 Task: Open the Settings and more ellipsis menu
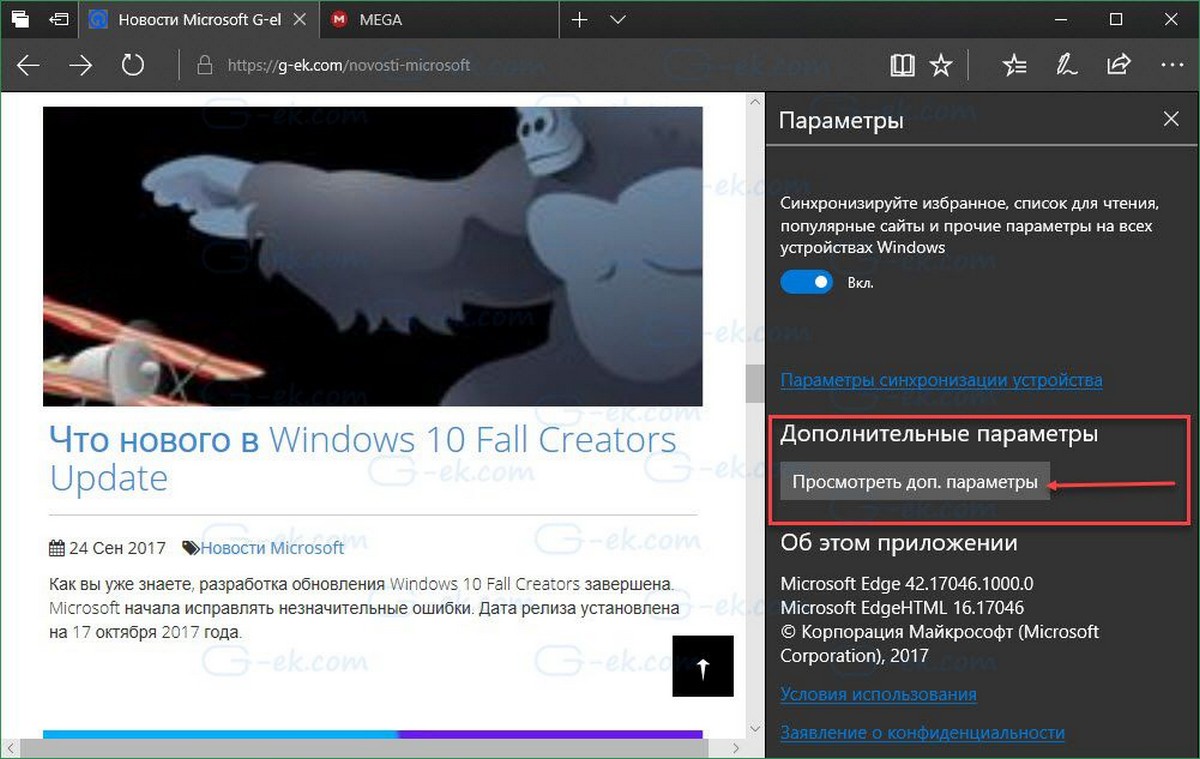[x=1171, y=65]
